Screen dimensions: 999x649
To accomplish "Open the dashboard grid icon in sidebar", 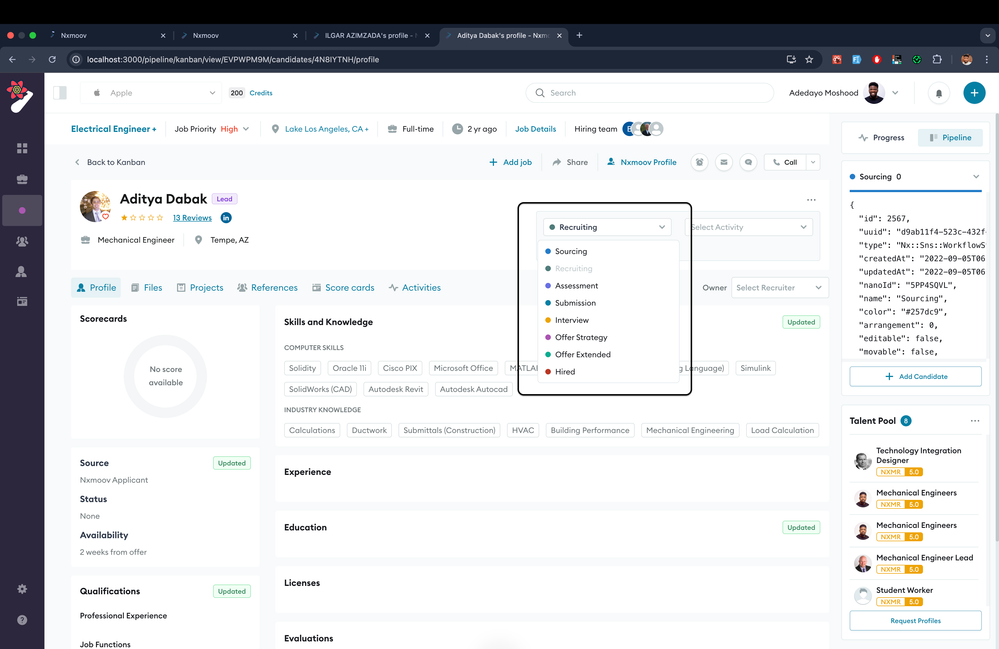I will (x=22, y=148).
